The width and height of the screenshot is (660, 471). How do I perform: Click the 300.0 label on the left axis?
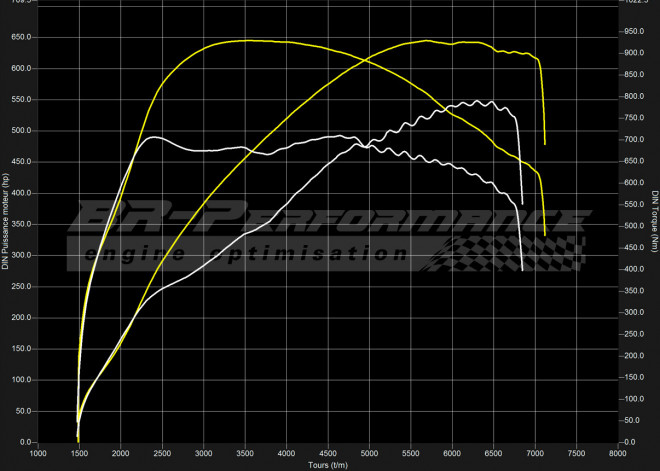coord(21,256)
